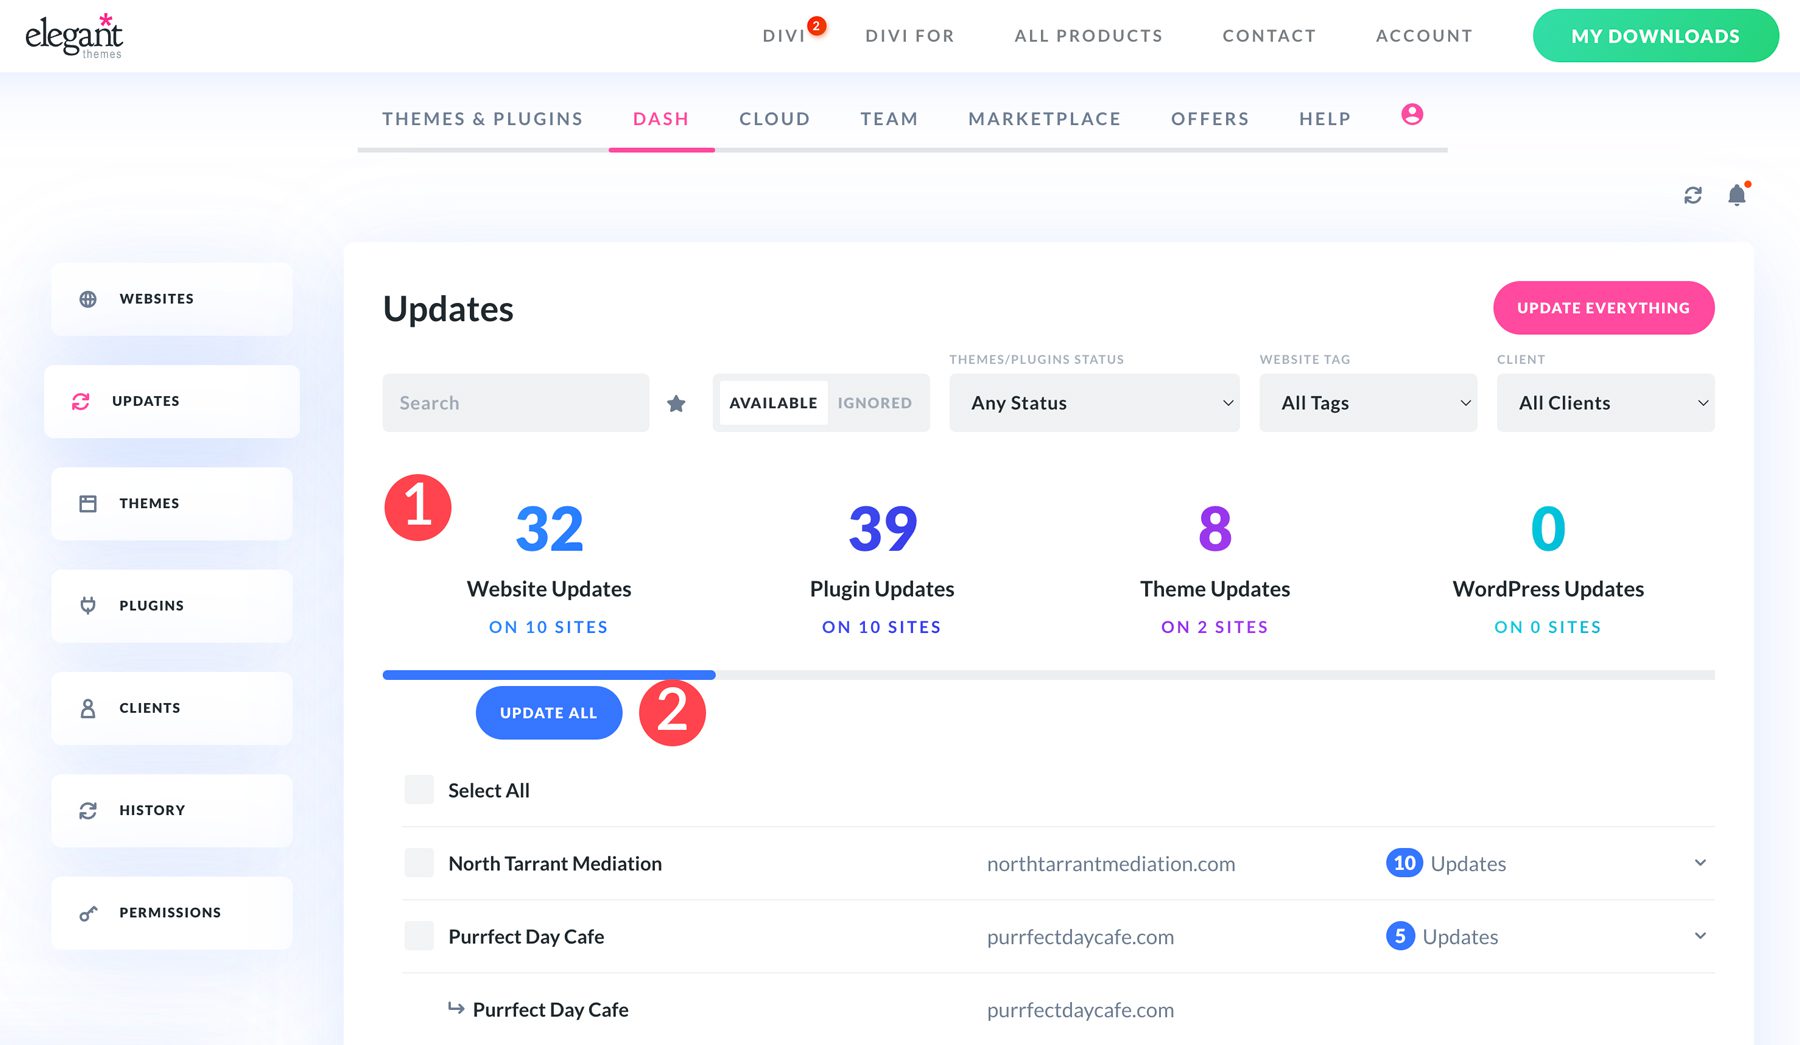Viewport: 1800px width, 1045px height.
Task: Open the All Tags dropdown
Action: tap(1368, 403)
